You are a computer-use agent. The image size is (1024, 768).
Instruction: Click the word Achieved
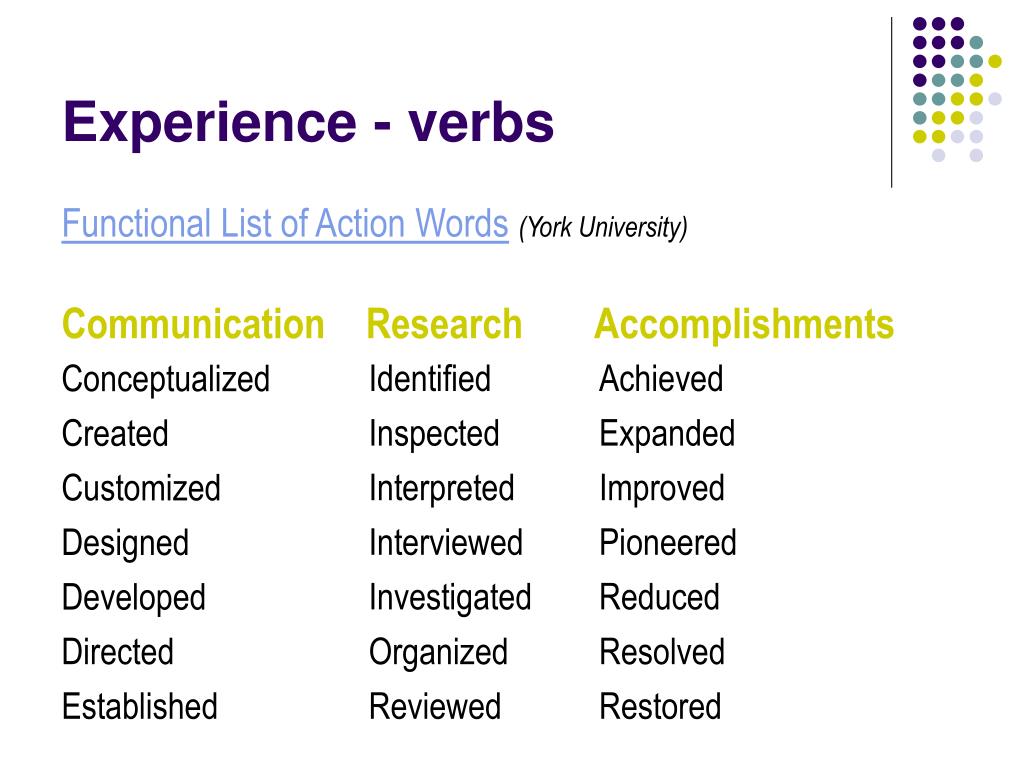(661, 379)
